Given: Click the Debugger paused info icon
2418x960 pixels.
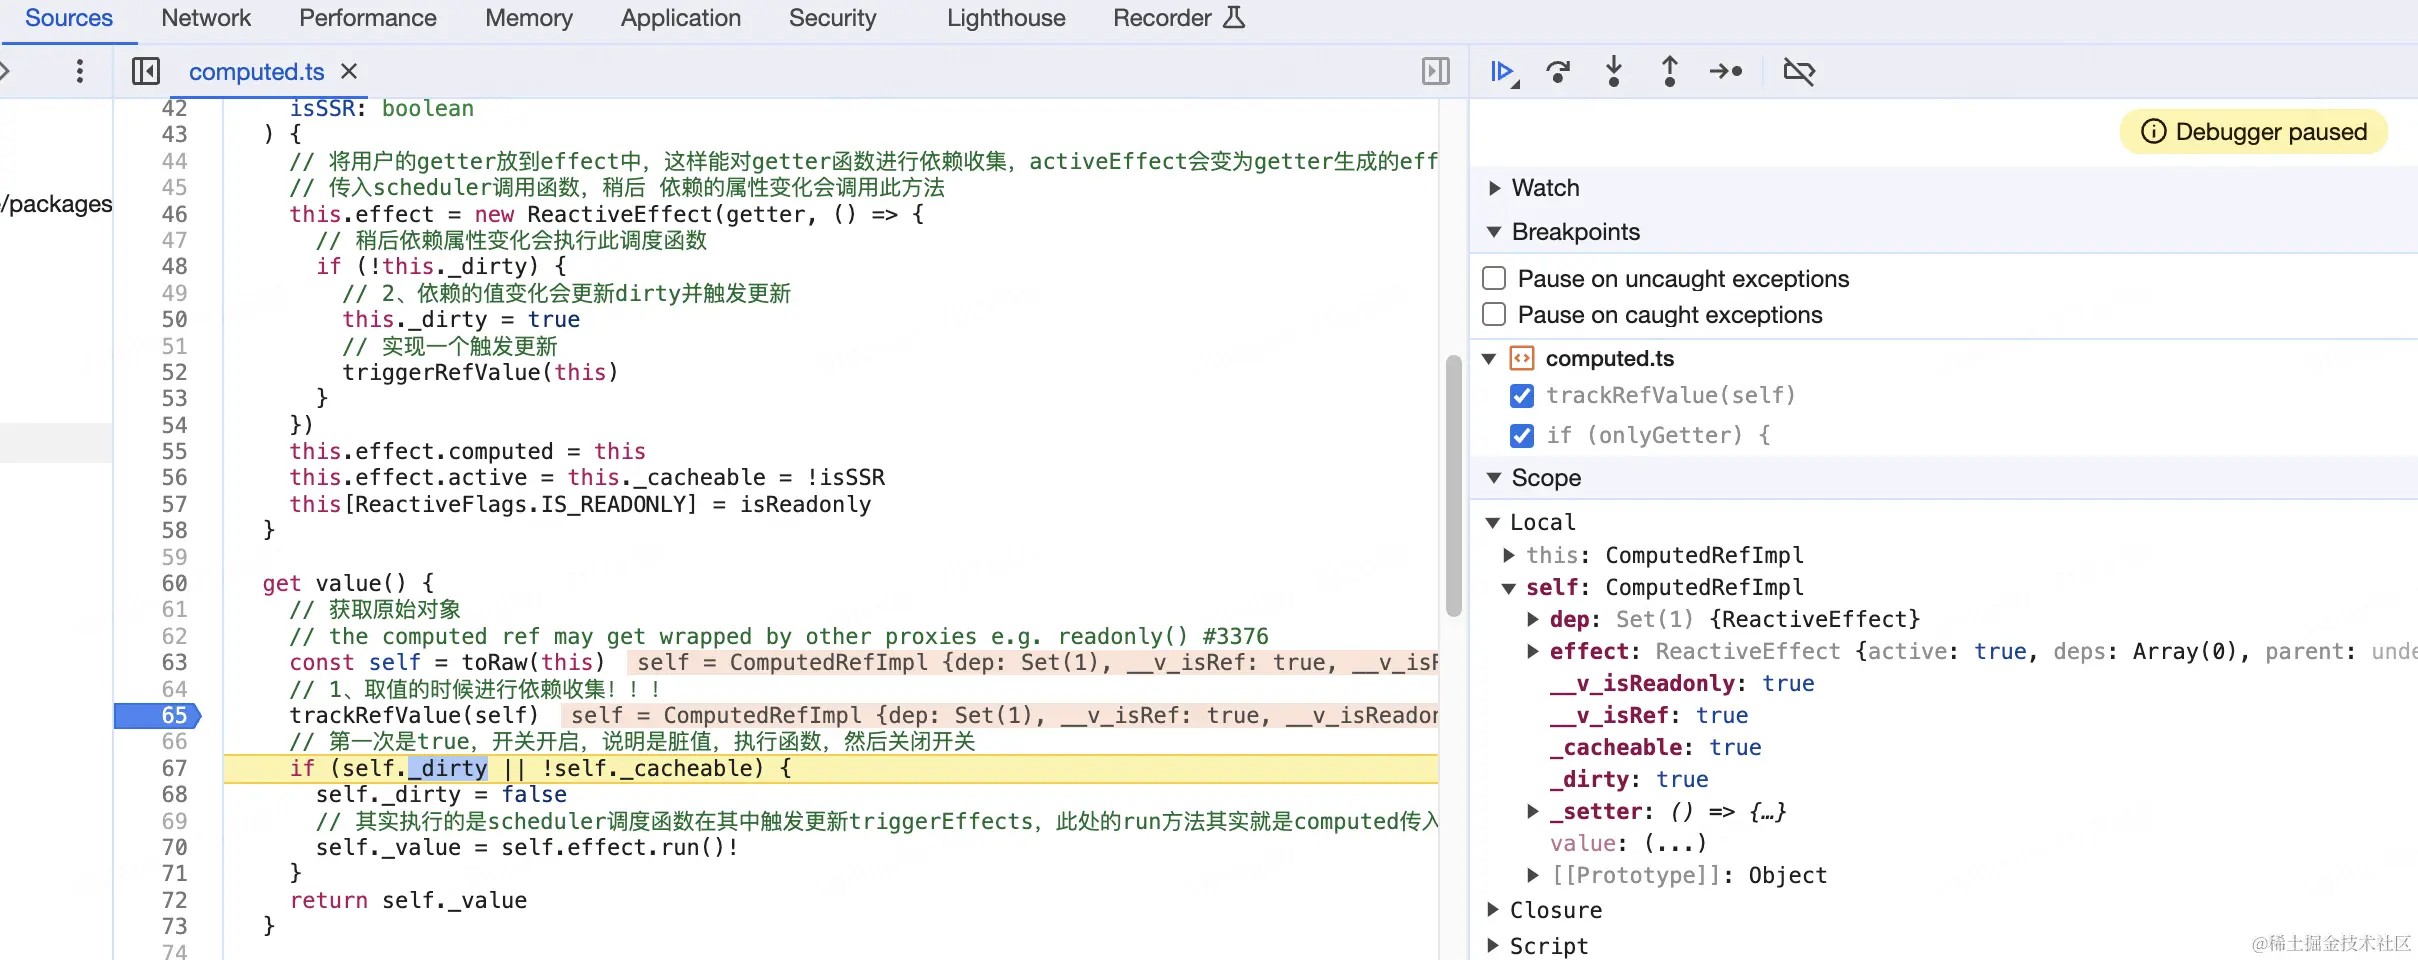Looking at the screenshot, I should (x=2153, y=131).
